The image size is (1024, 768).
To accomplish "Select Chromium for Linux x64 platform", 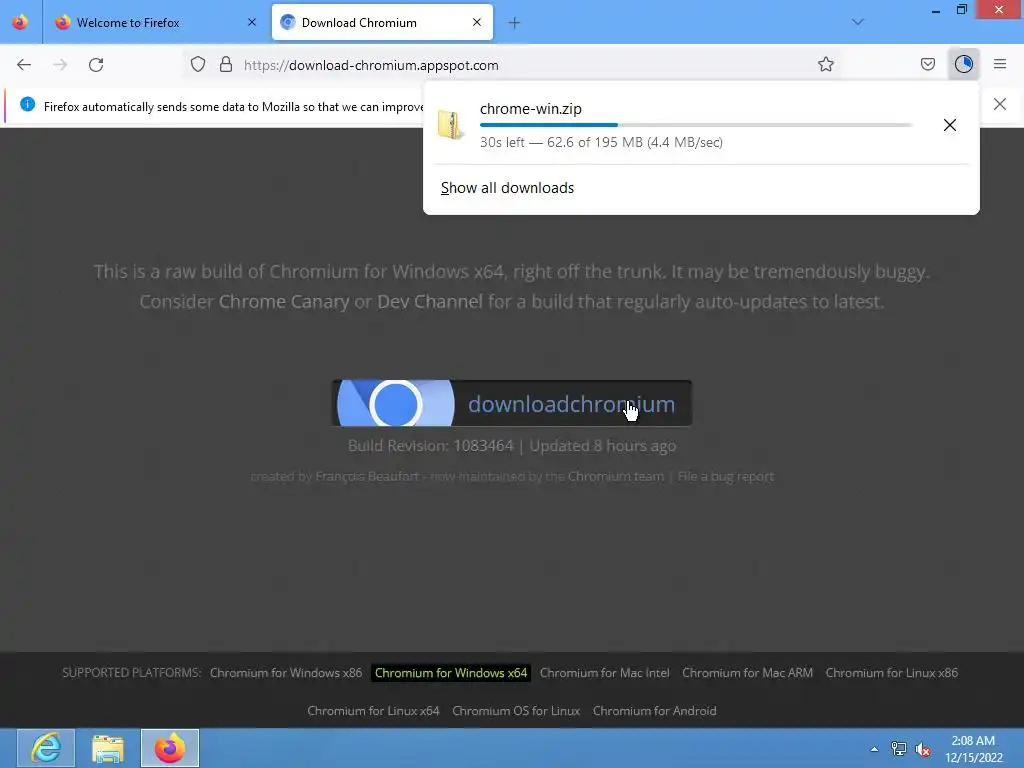I will click(x=374, y=711).
